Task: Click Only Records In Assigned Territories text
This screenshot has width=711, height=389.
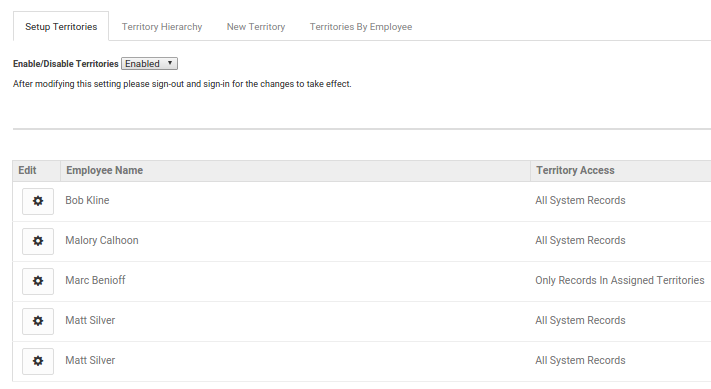Action: (x=619, y=280)
